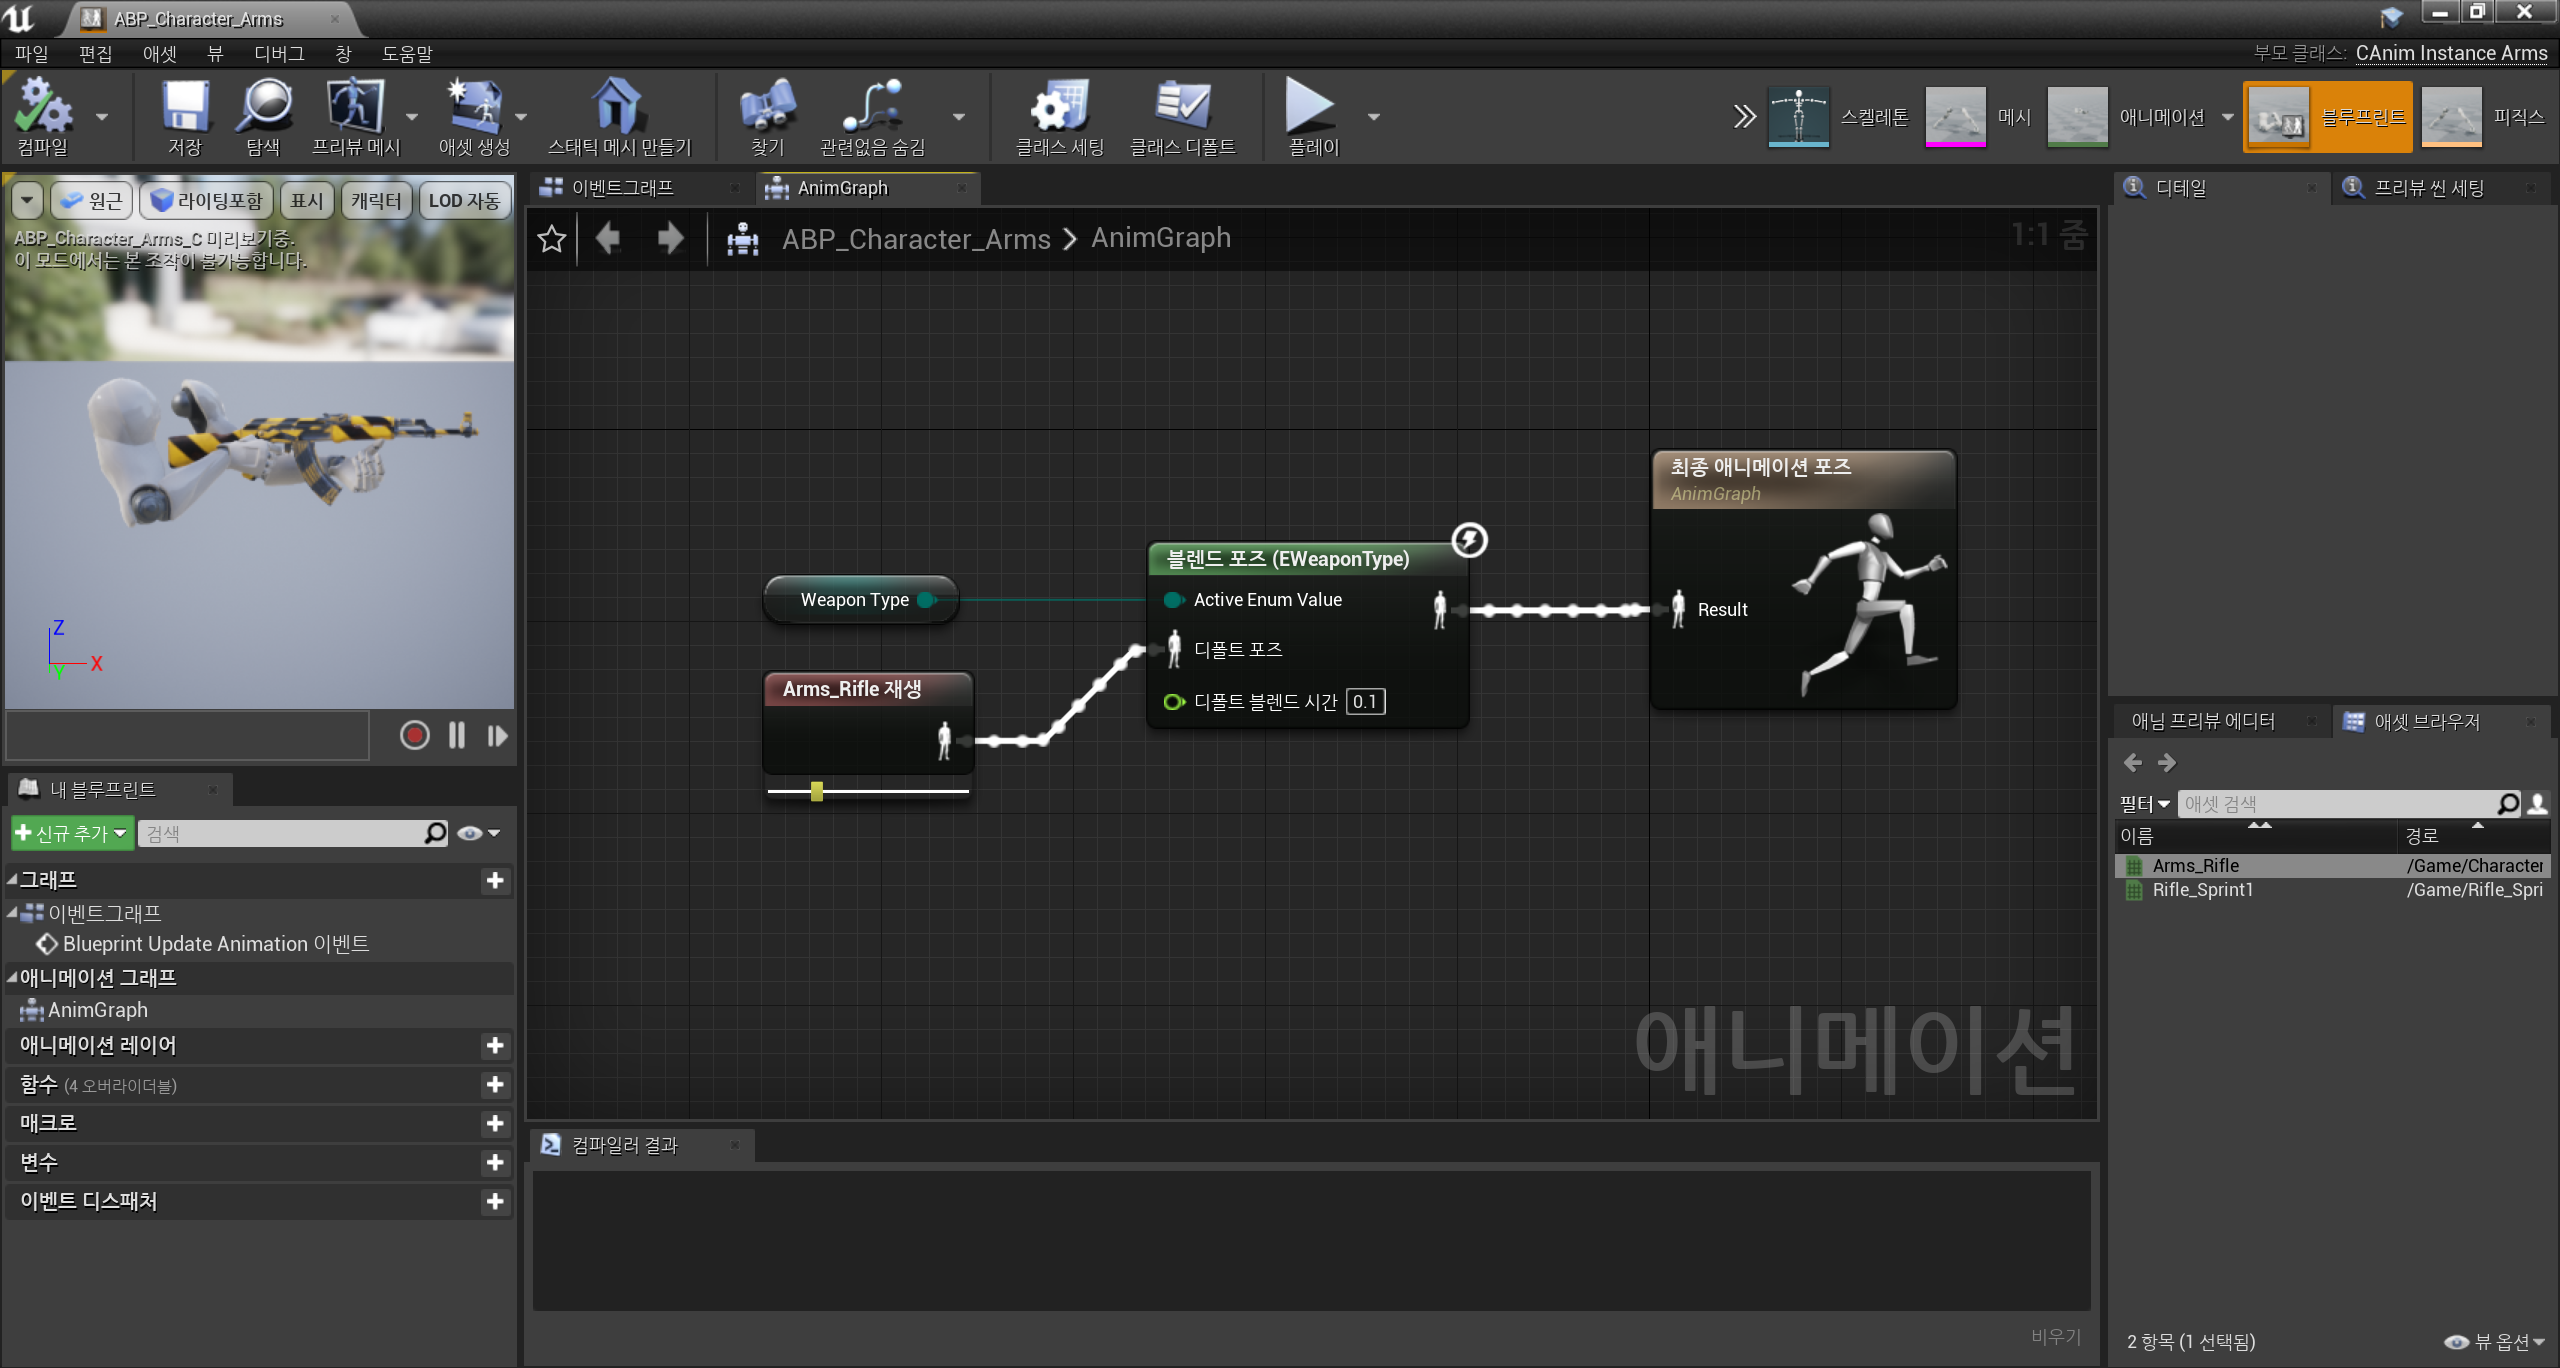Click the 컴파일 compile icon

[x=42, y=107]
